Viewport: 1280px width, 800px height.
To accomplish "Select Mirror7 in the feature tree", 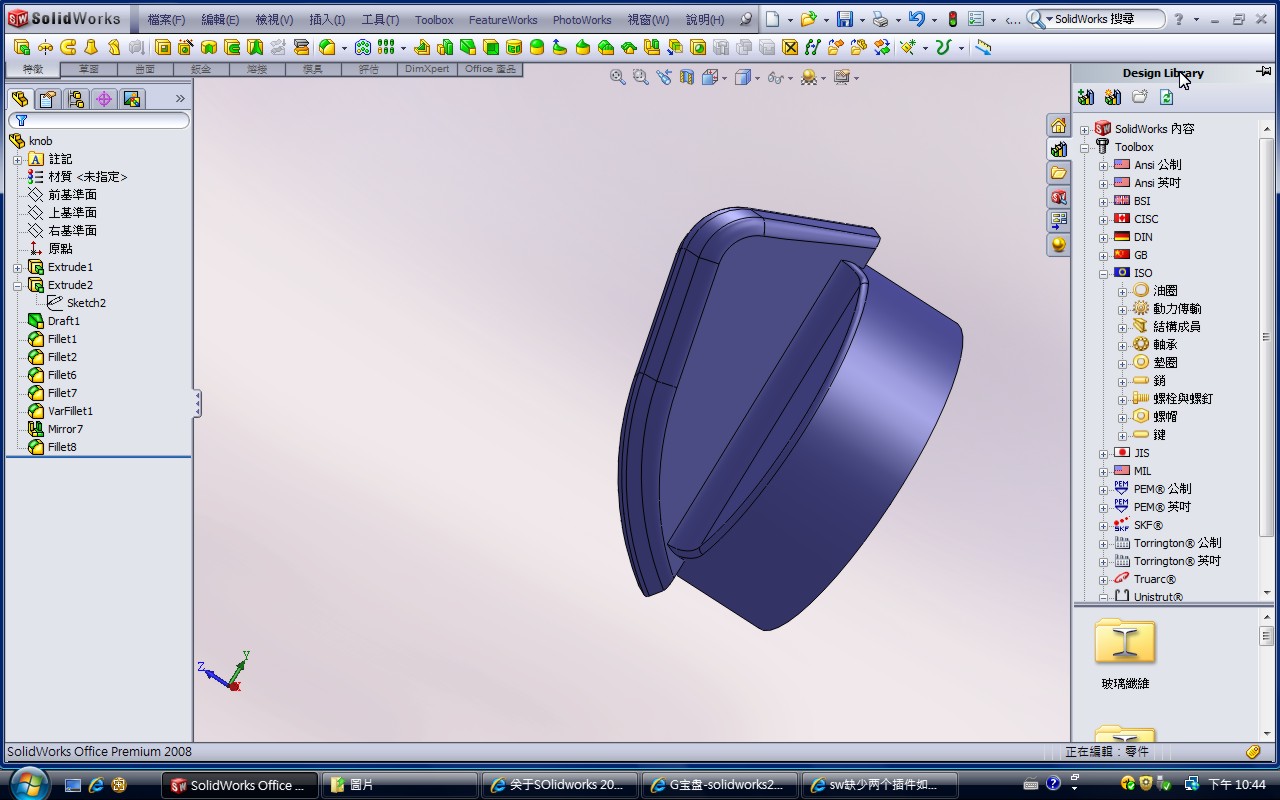I will [x=65, y=429].
